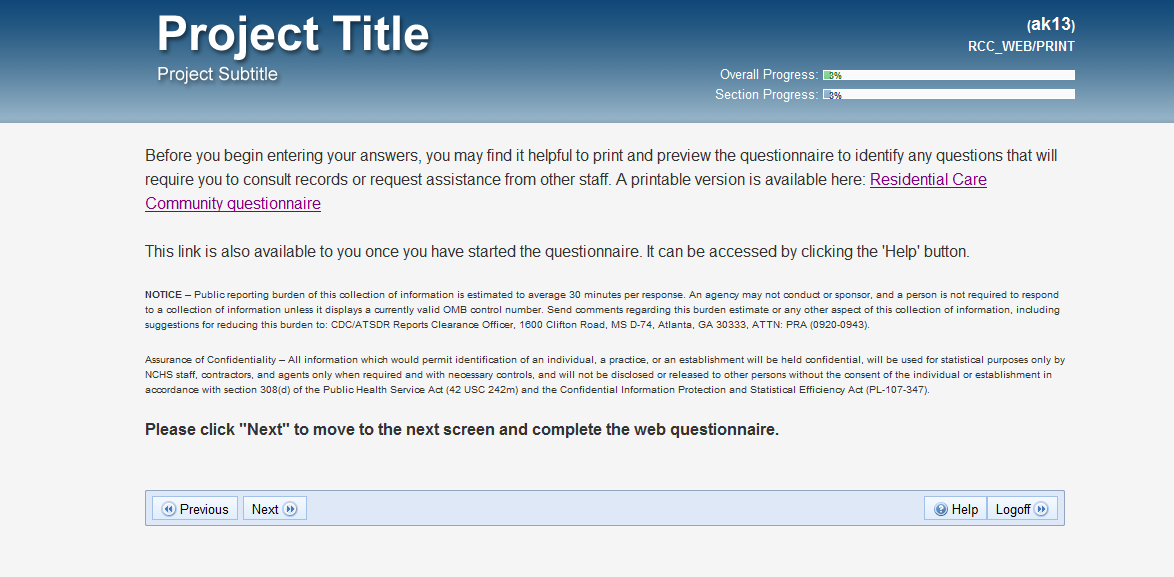Click the back-arrow icon on Previous button
This screenshot has width=1174, height=577.
click(168, 509)
